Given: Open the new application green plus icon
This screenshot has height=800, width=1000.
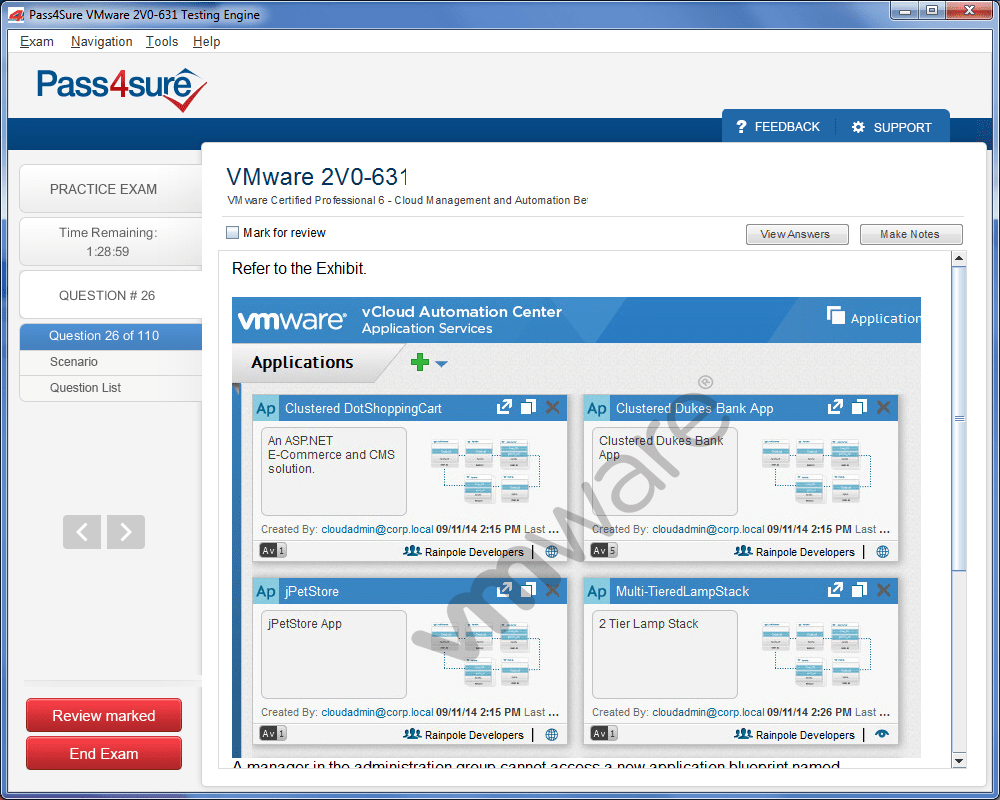Looking at the screenshot, I should 421,363.
